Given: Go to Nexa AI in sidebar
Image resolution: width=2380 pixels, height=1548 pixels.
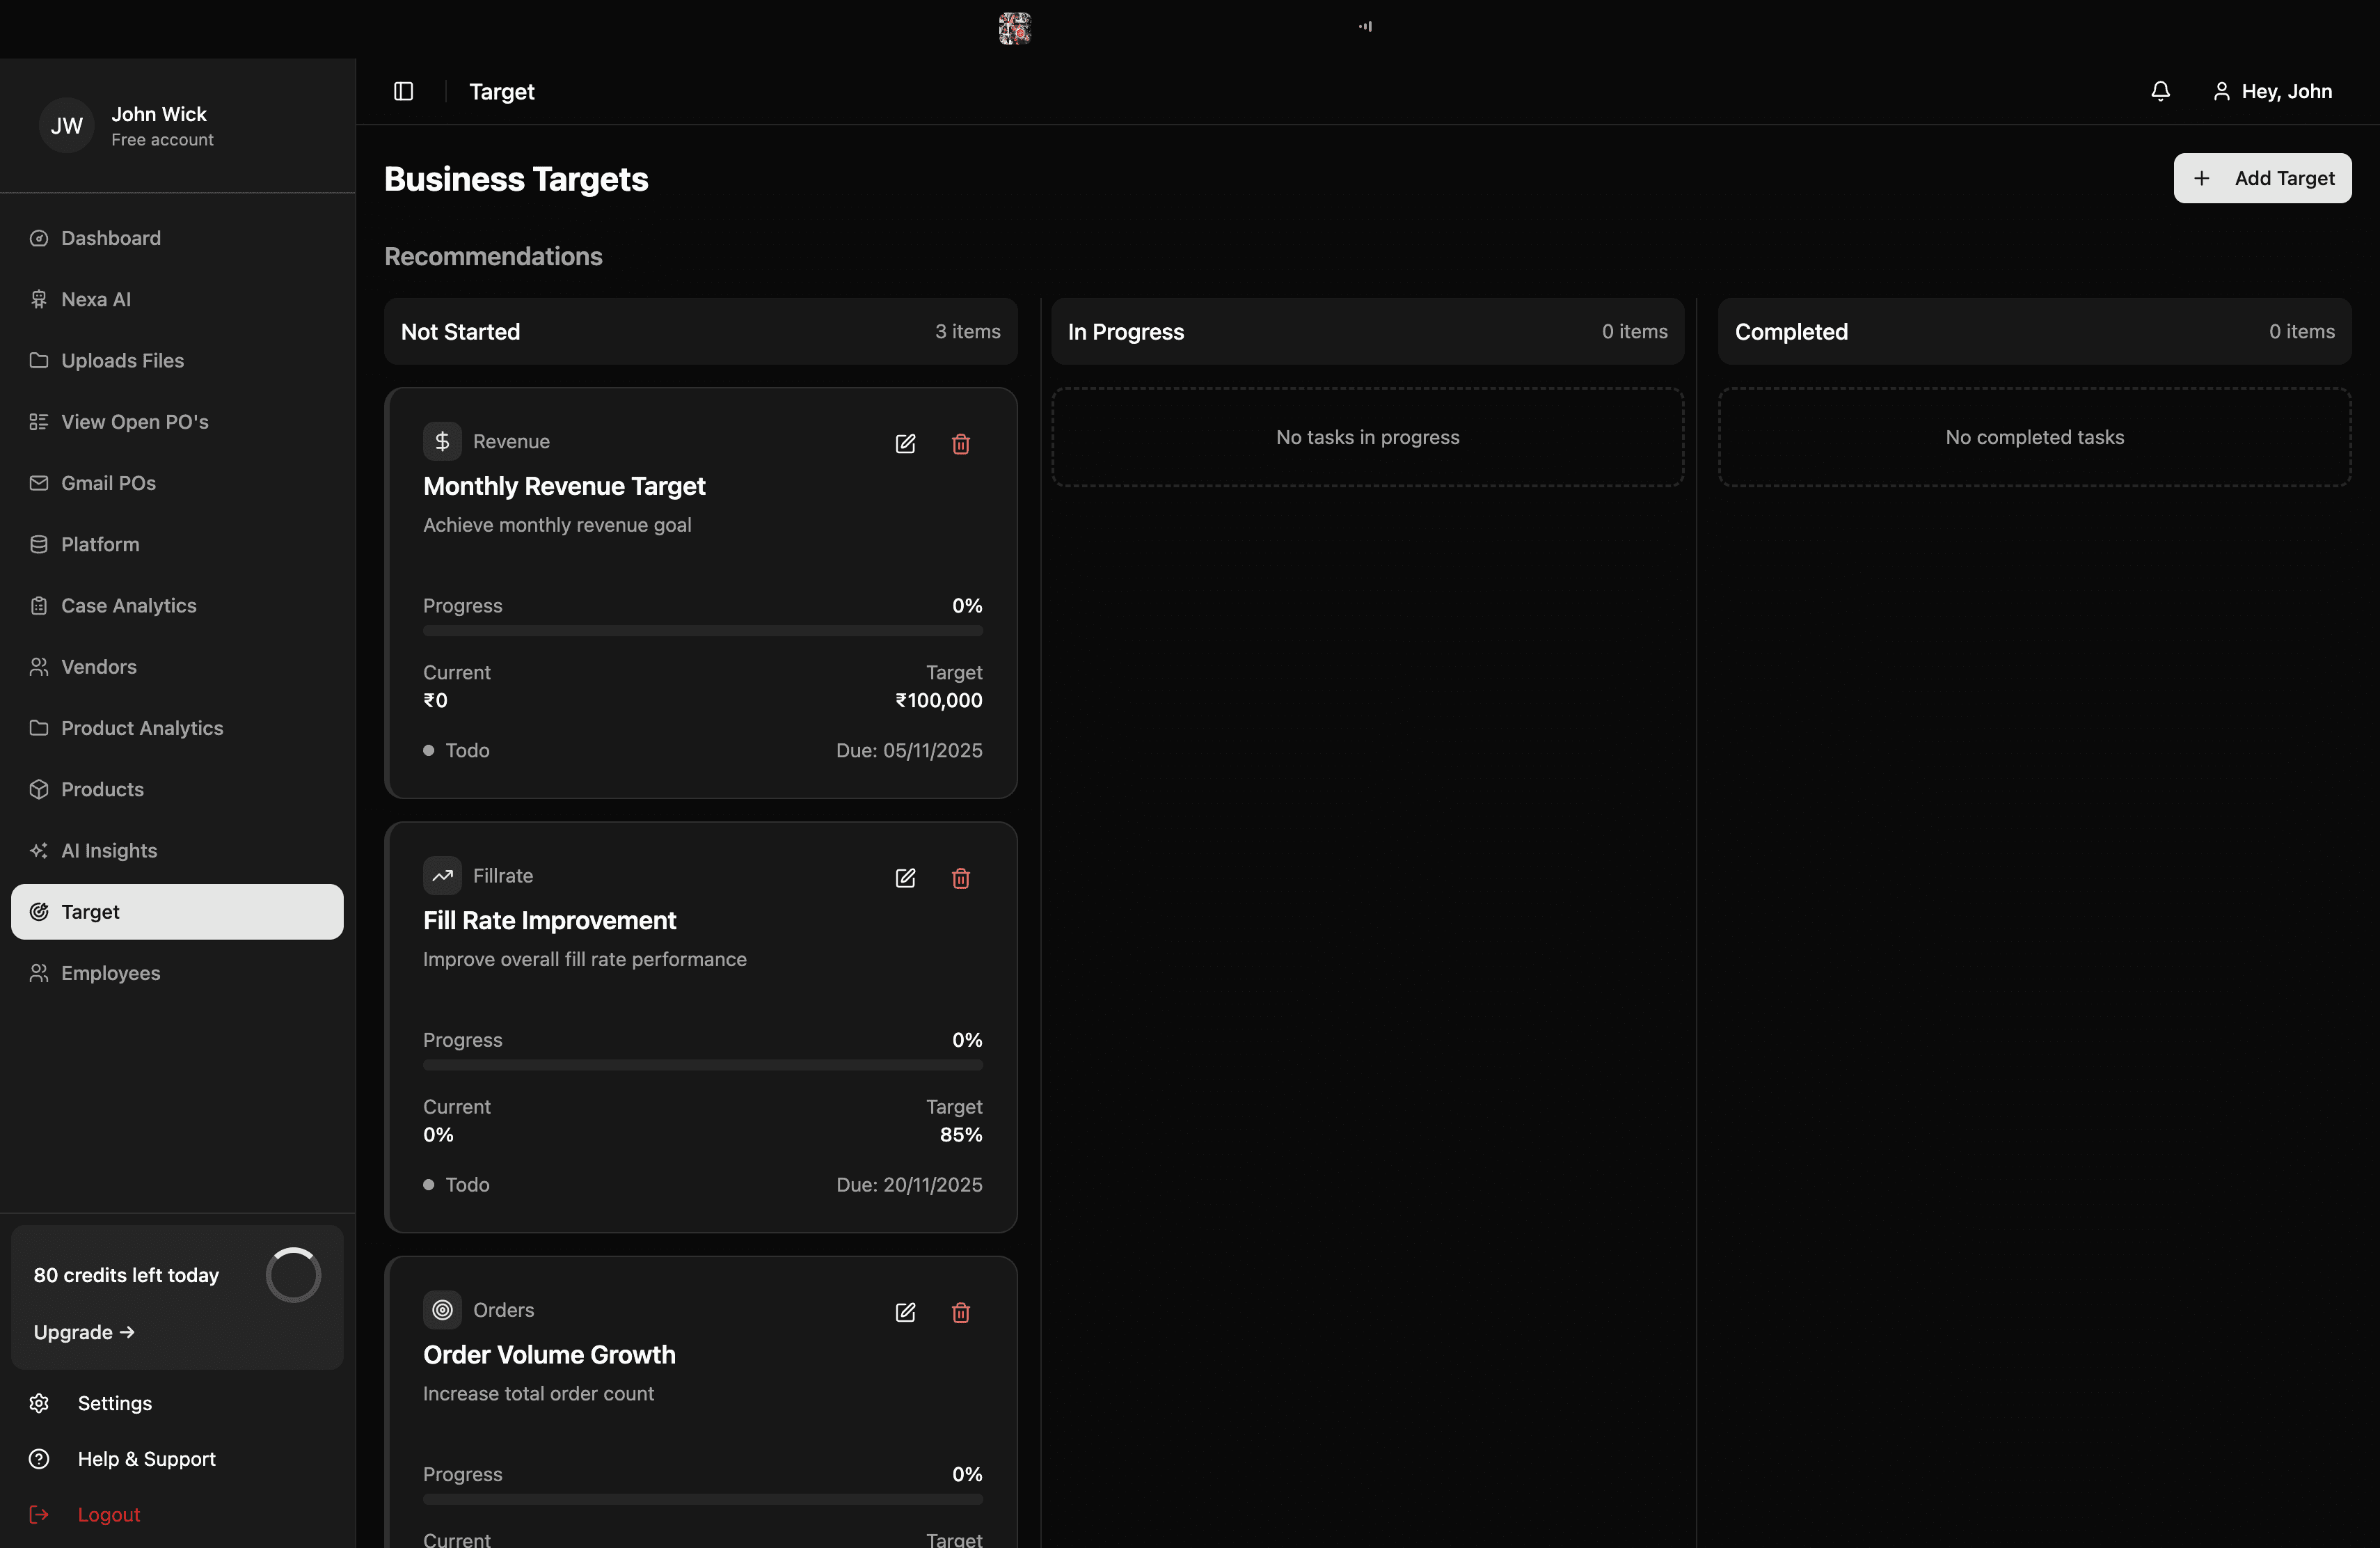Looking at the screenshot, I should tap(96, 299).
